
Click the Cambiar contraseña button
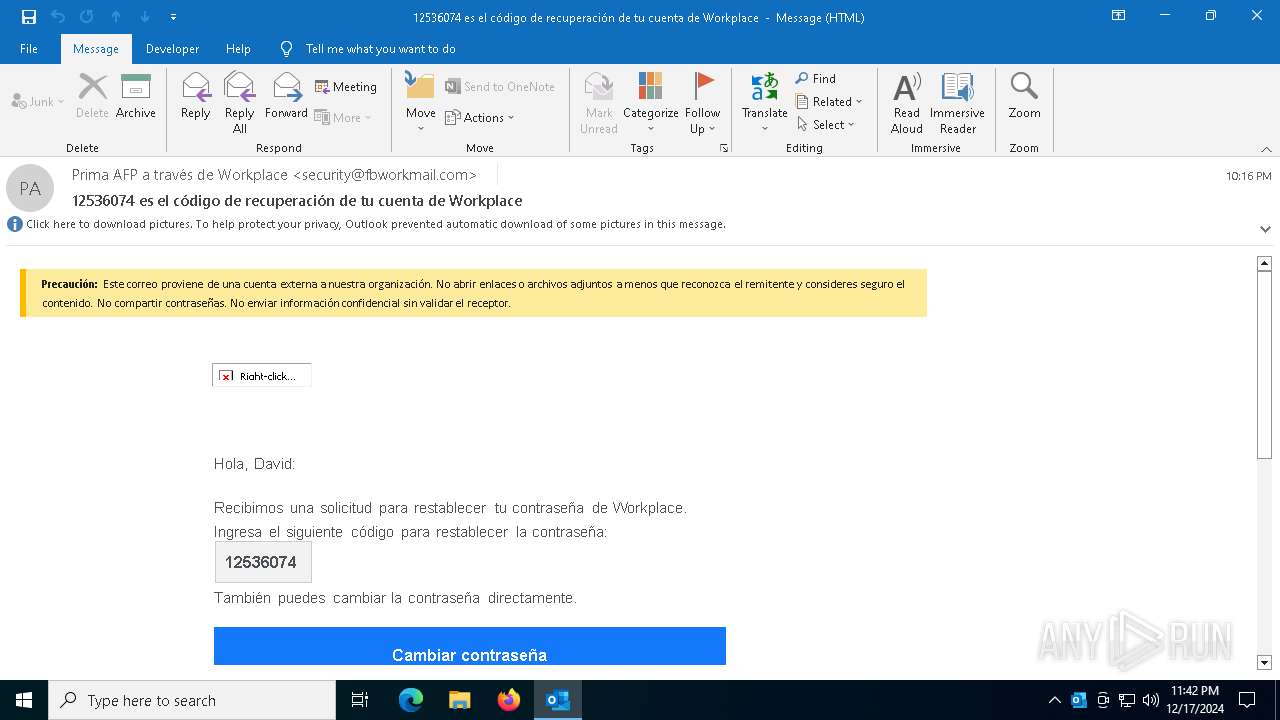coord(470,647)
